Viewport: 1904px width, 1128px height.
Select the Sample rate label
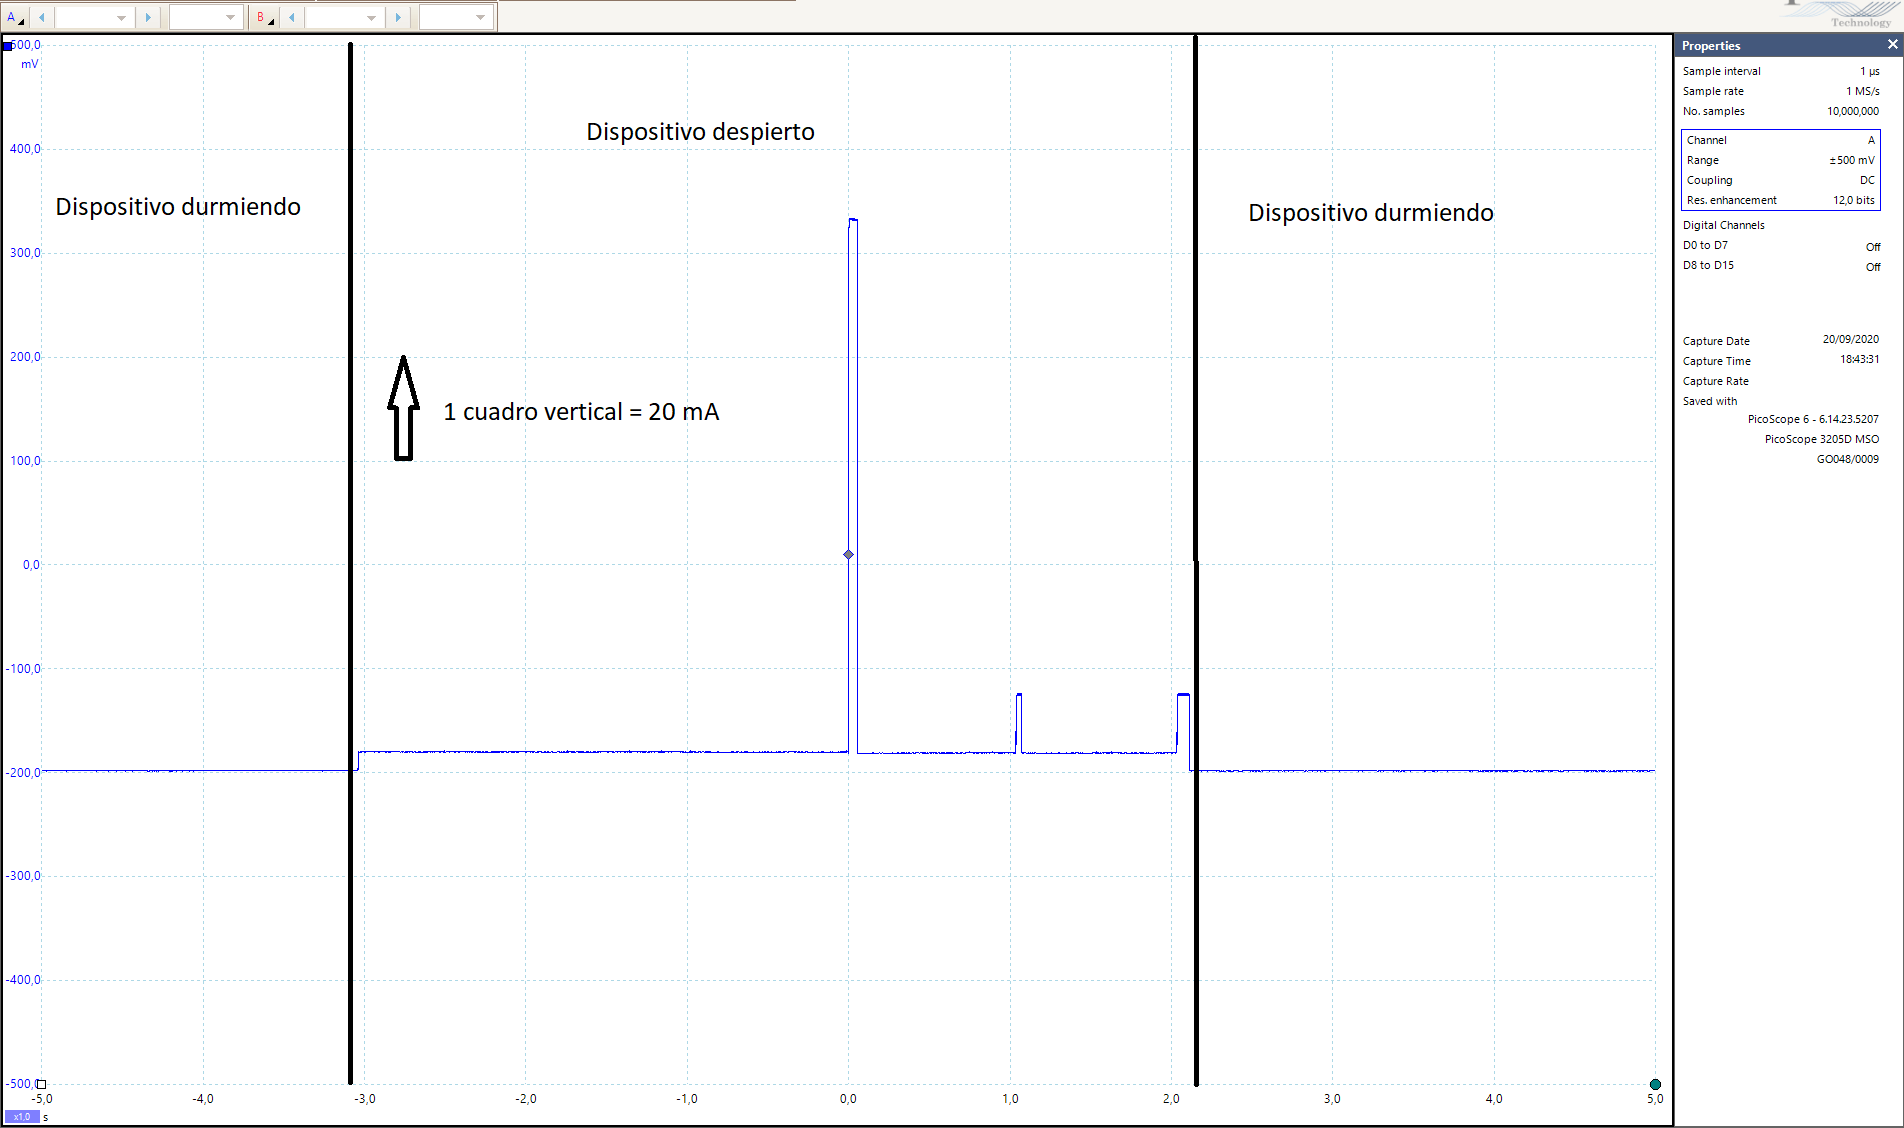(1712, 91)
